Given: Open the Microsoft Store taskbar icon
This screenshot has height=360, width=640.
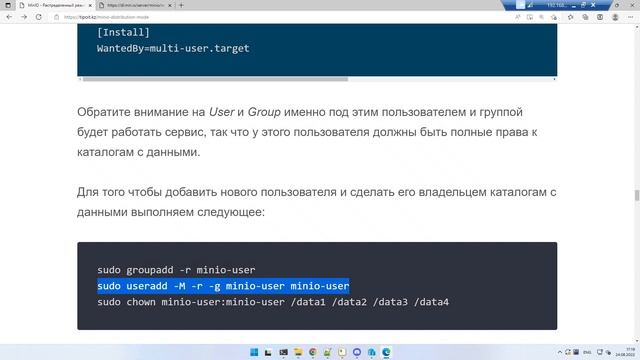Looking at the screenshot, I should [371, 352].
